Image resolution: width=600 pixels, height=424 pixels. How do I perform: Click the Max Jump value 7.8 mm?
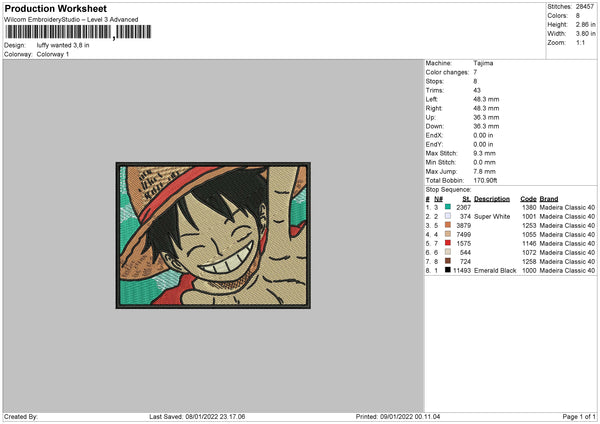click(x=484, y=171)
